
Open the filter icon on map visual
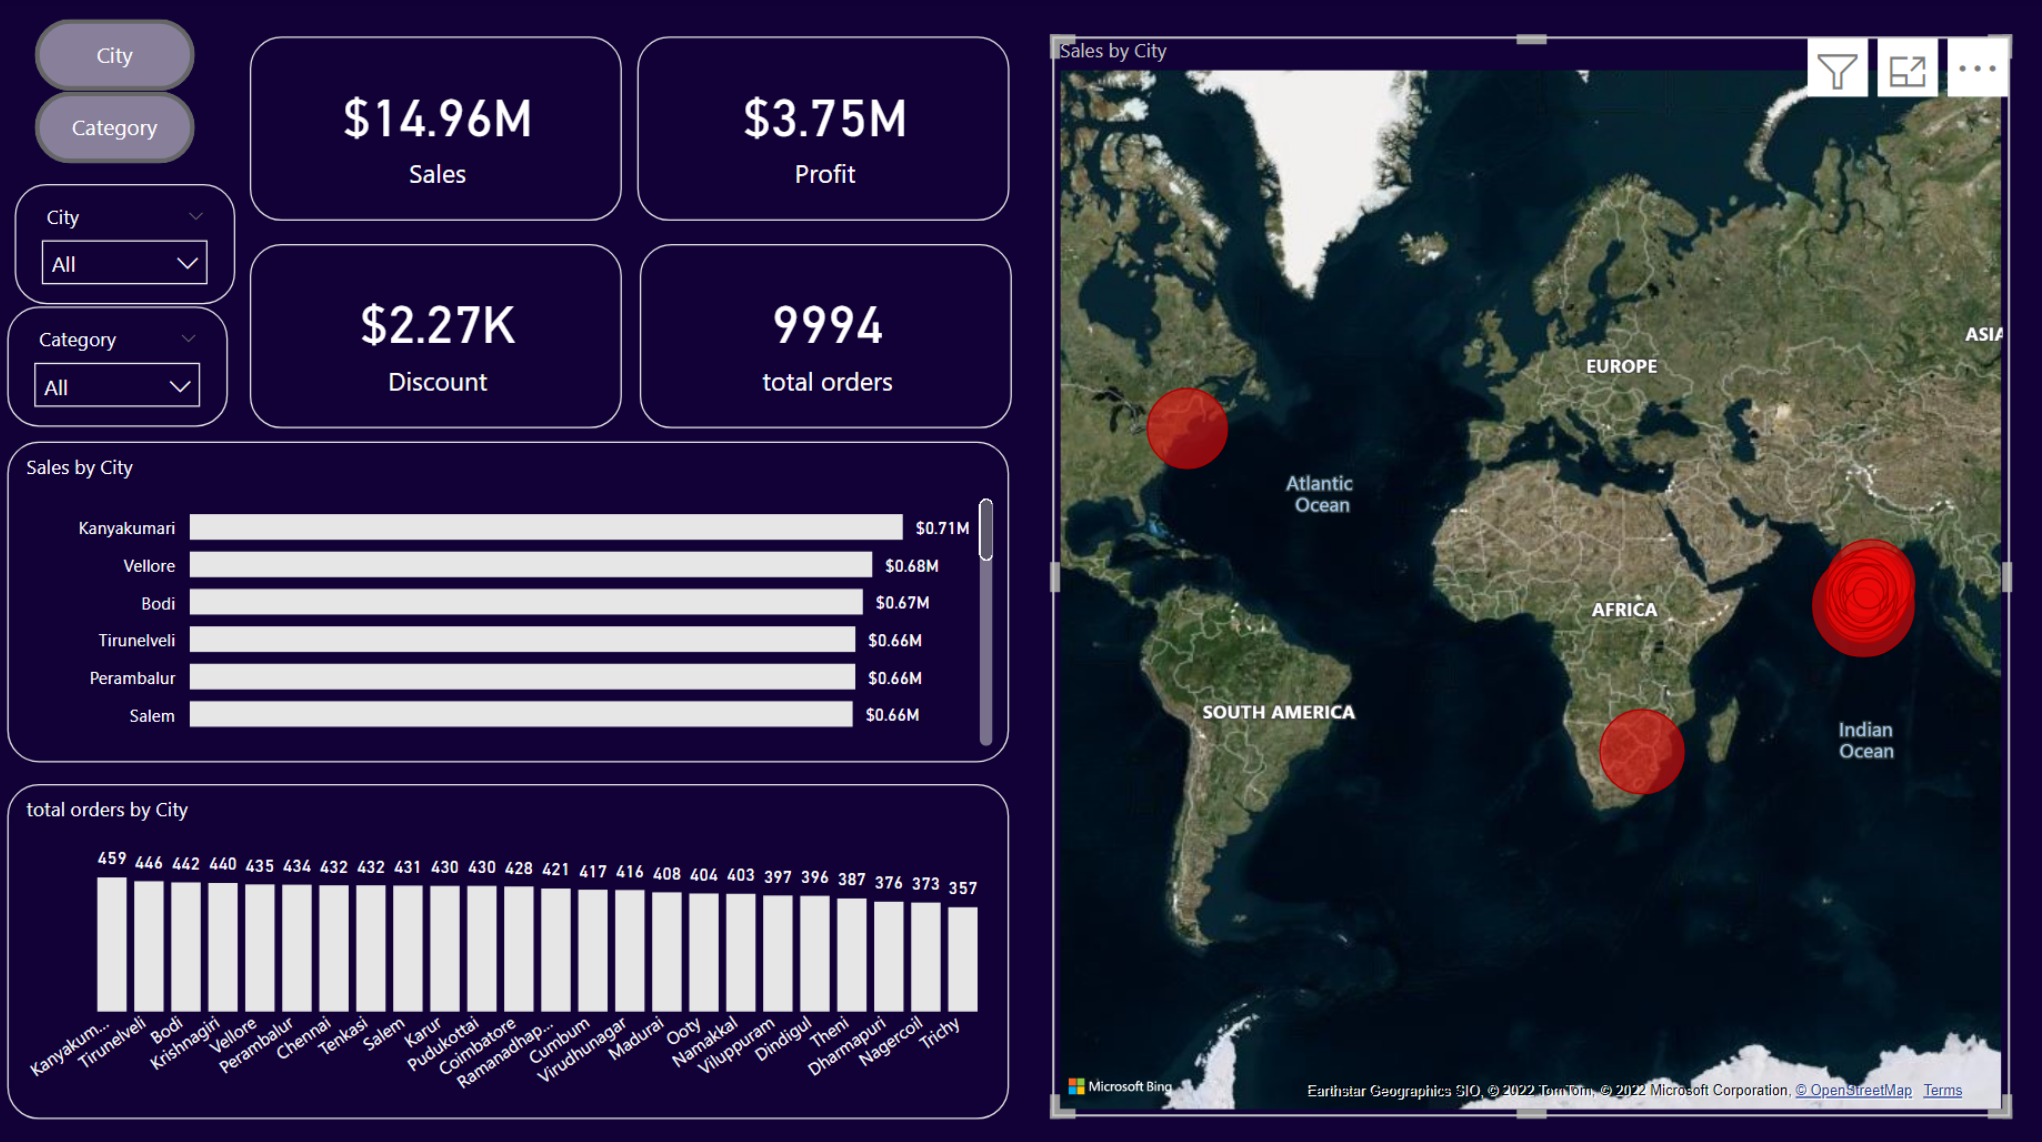pyautogui.click(x=1837, y=70)
